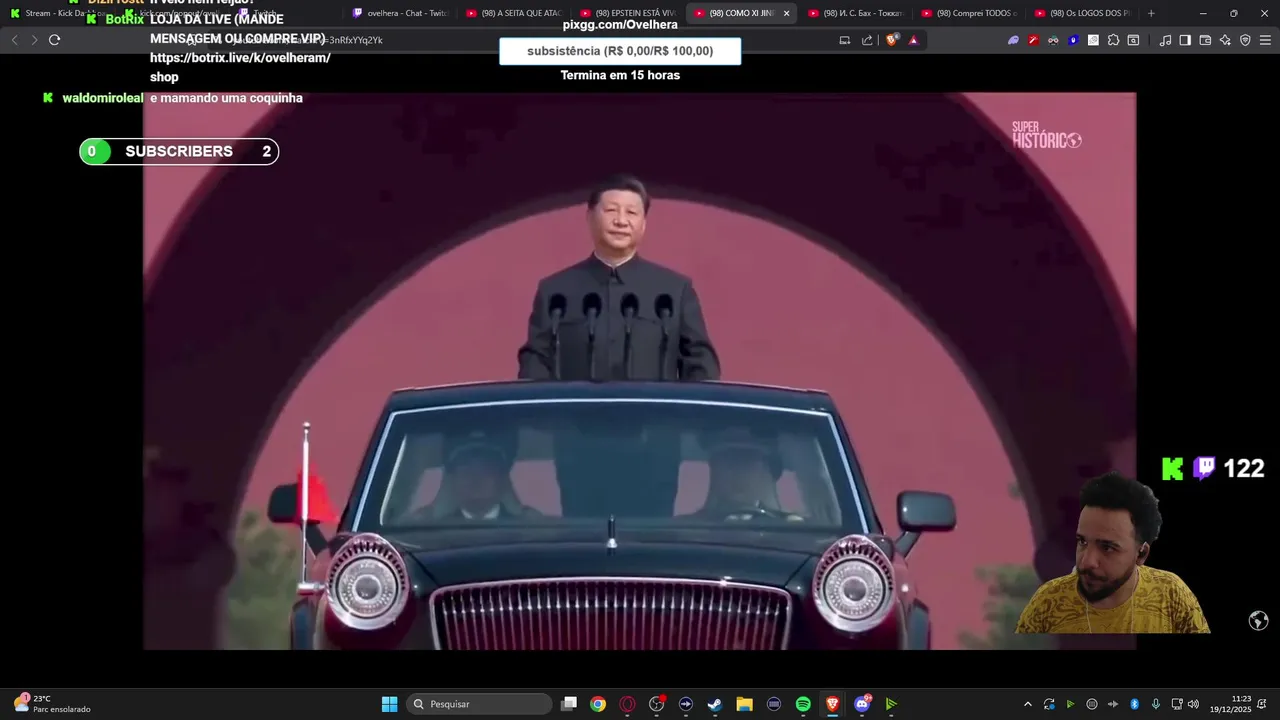Open the red wand extension icon
This screenshot has height=720, width=1280.
click(1033, 40)
